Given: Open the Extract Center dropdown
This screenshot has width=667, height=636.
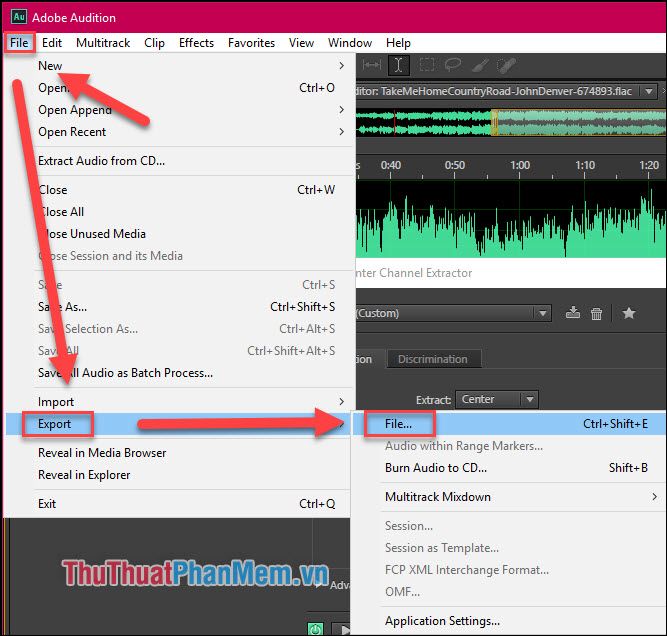Looking at the screenshot, I should click(x=497, y=399).
